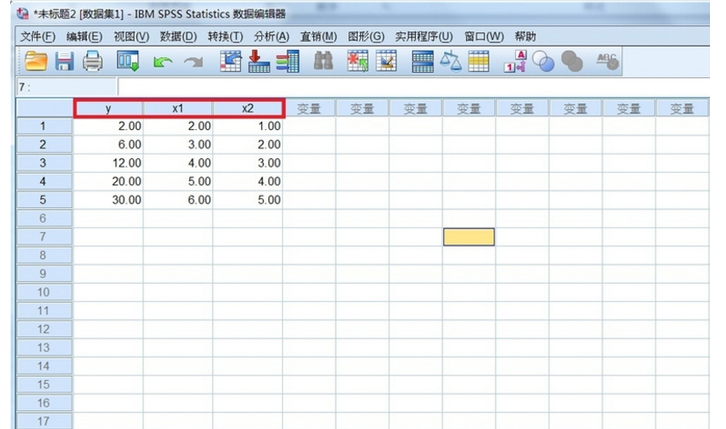Open Find with the binoculars icon
The image size is (726, 429).
[323, 62]
